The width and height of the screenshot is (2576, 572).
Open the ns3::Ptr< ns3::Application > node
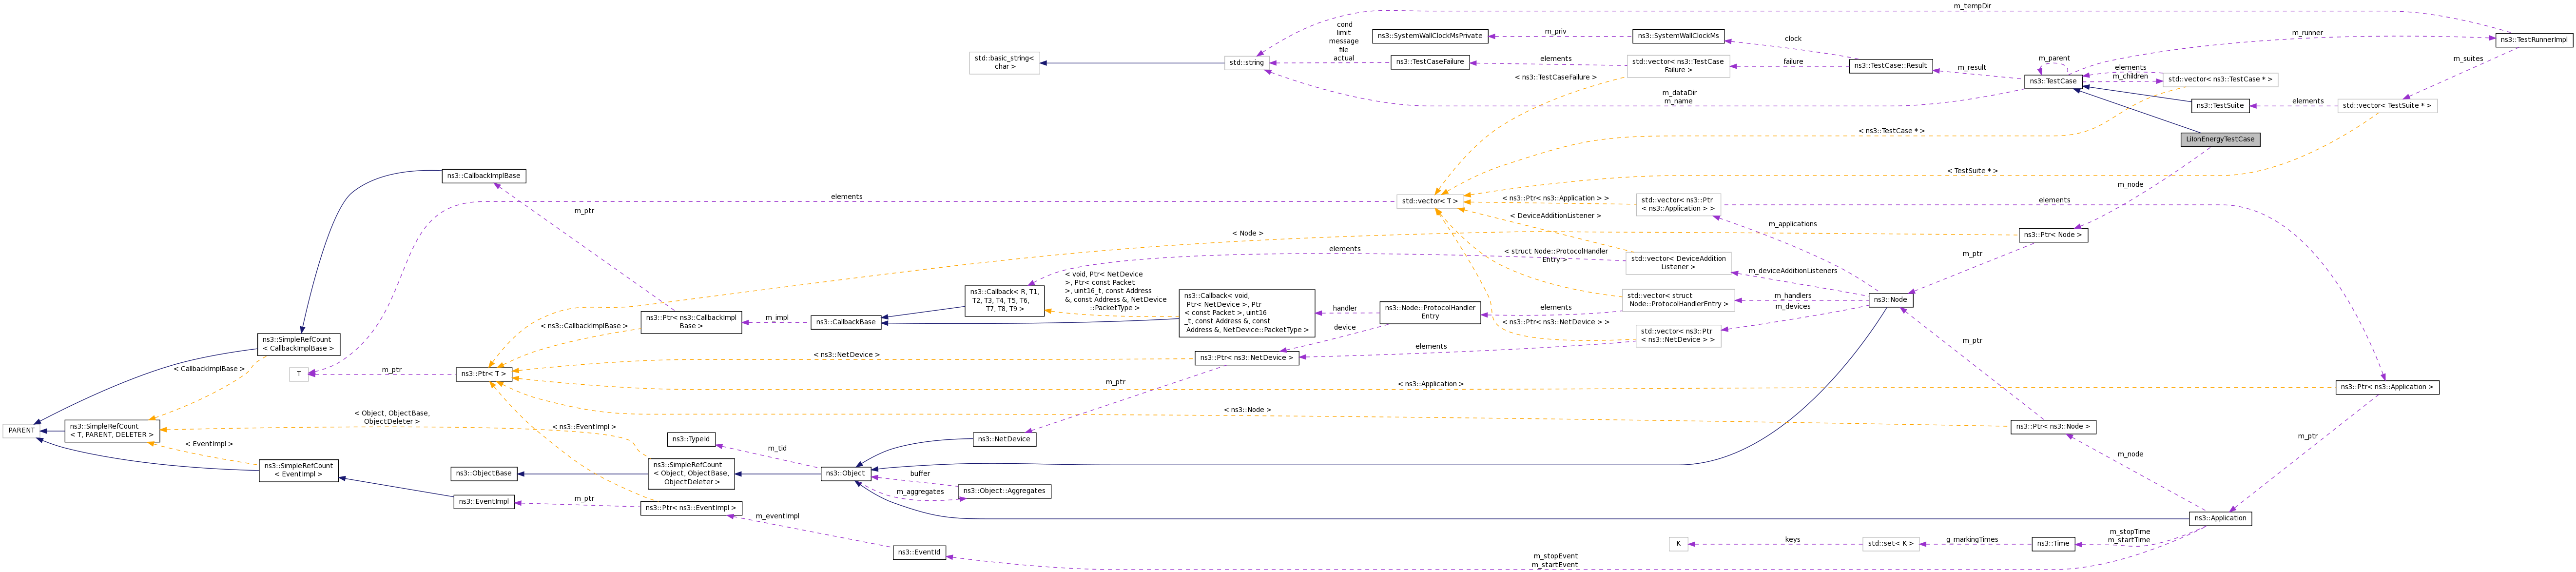tap(2387, 387)
